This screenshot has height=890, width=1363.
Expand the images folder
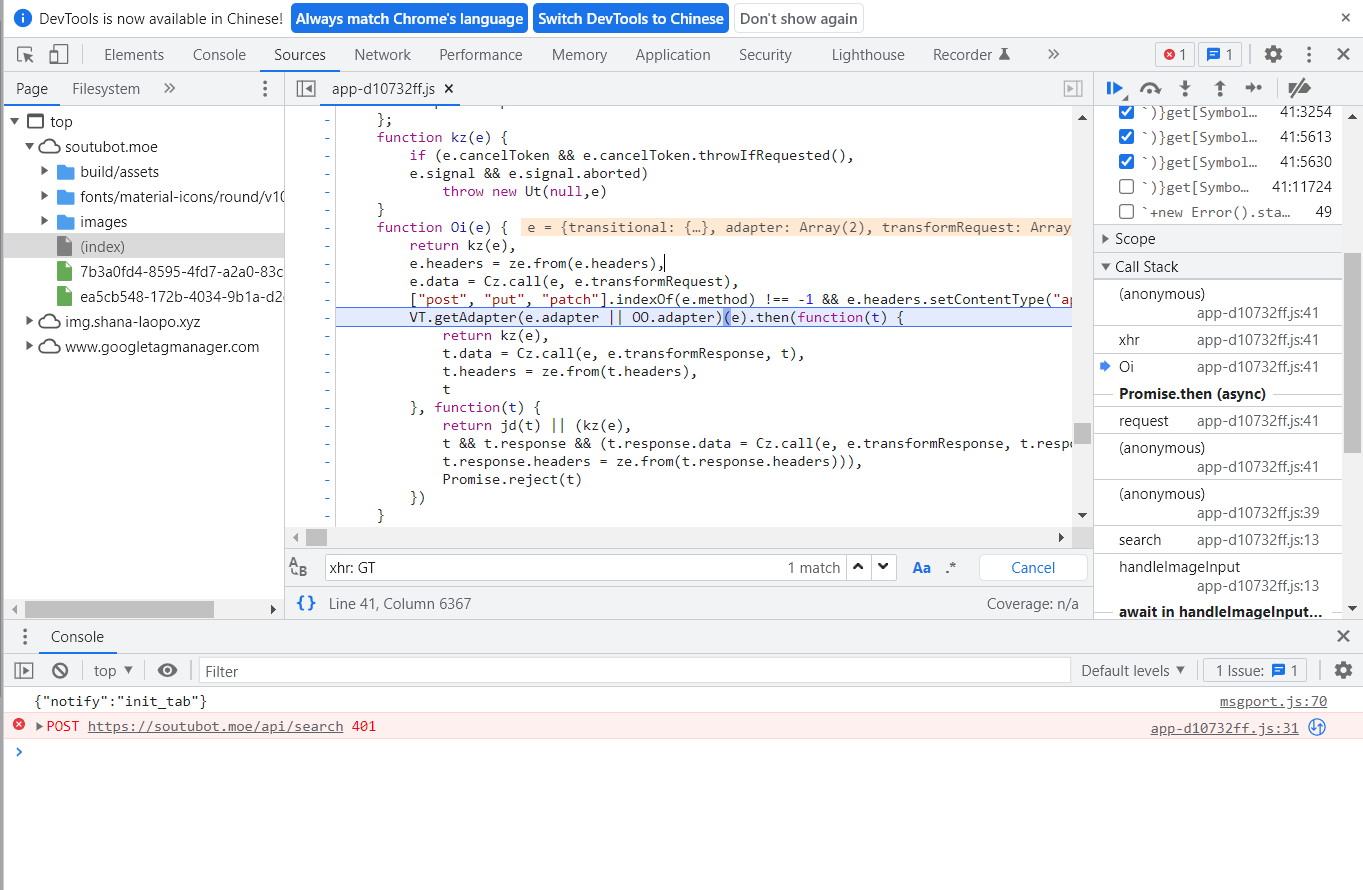pos(45,221)
